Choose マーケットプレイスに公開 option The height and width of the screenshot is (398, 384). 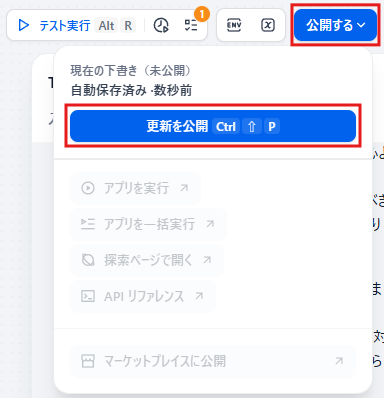click(x=213, y=361)
